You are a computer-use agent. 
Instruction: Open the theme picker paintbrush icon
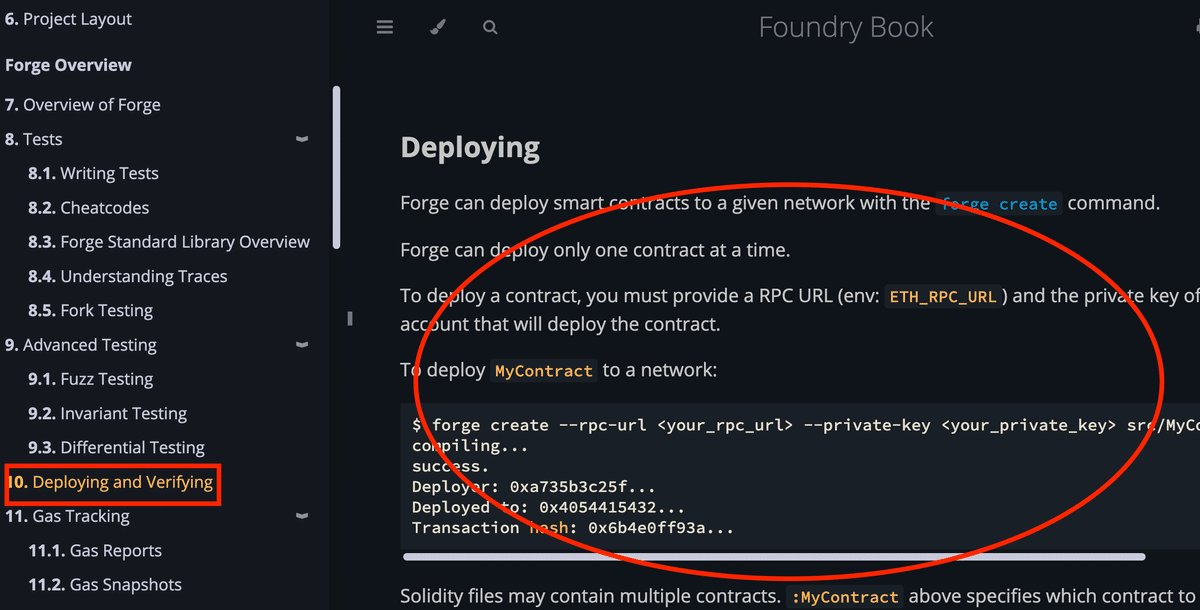[x=438, y=27]
